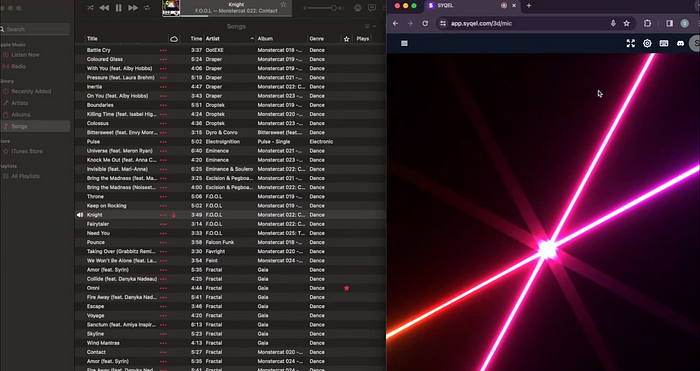Show lyrics with speech bubble icon
The height and width of the screenshot is (371, 700).
(371, 8)
